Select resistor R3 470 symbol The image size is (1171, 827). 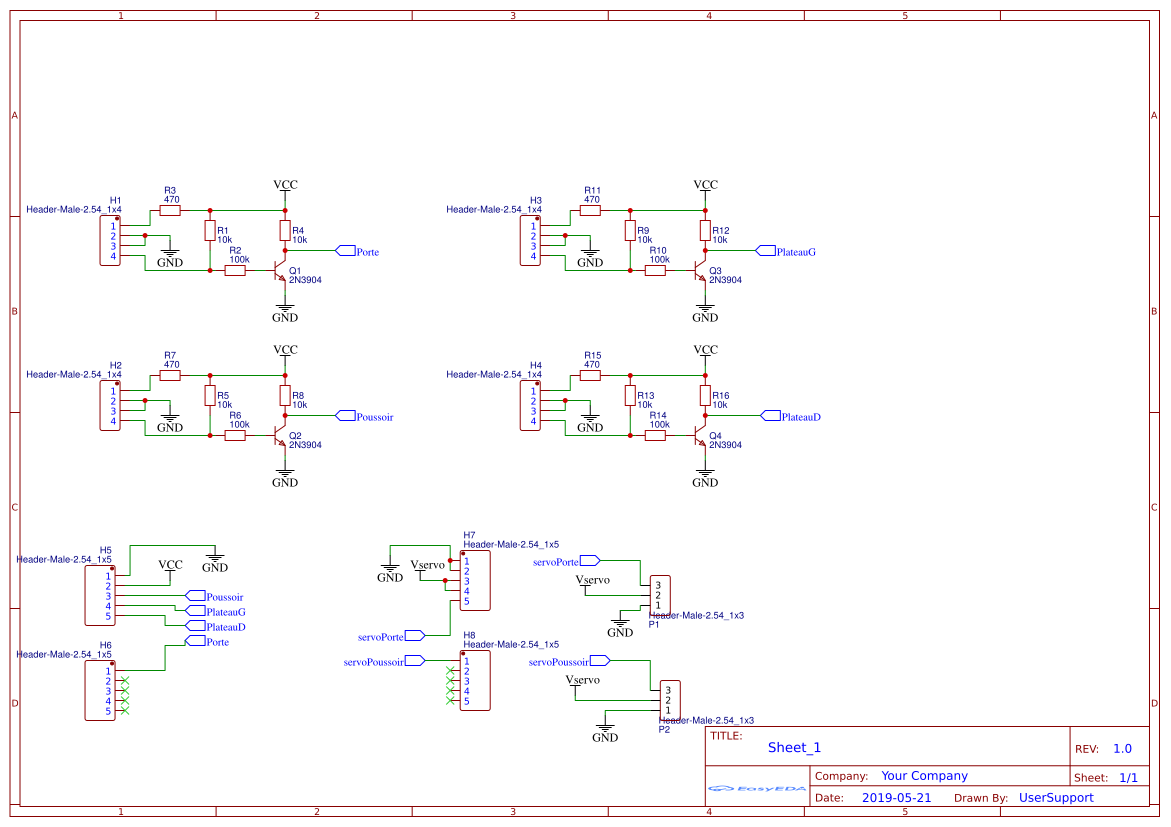point(170,211)
